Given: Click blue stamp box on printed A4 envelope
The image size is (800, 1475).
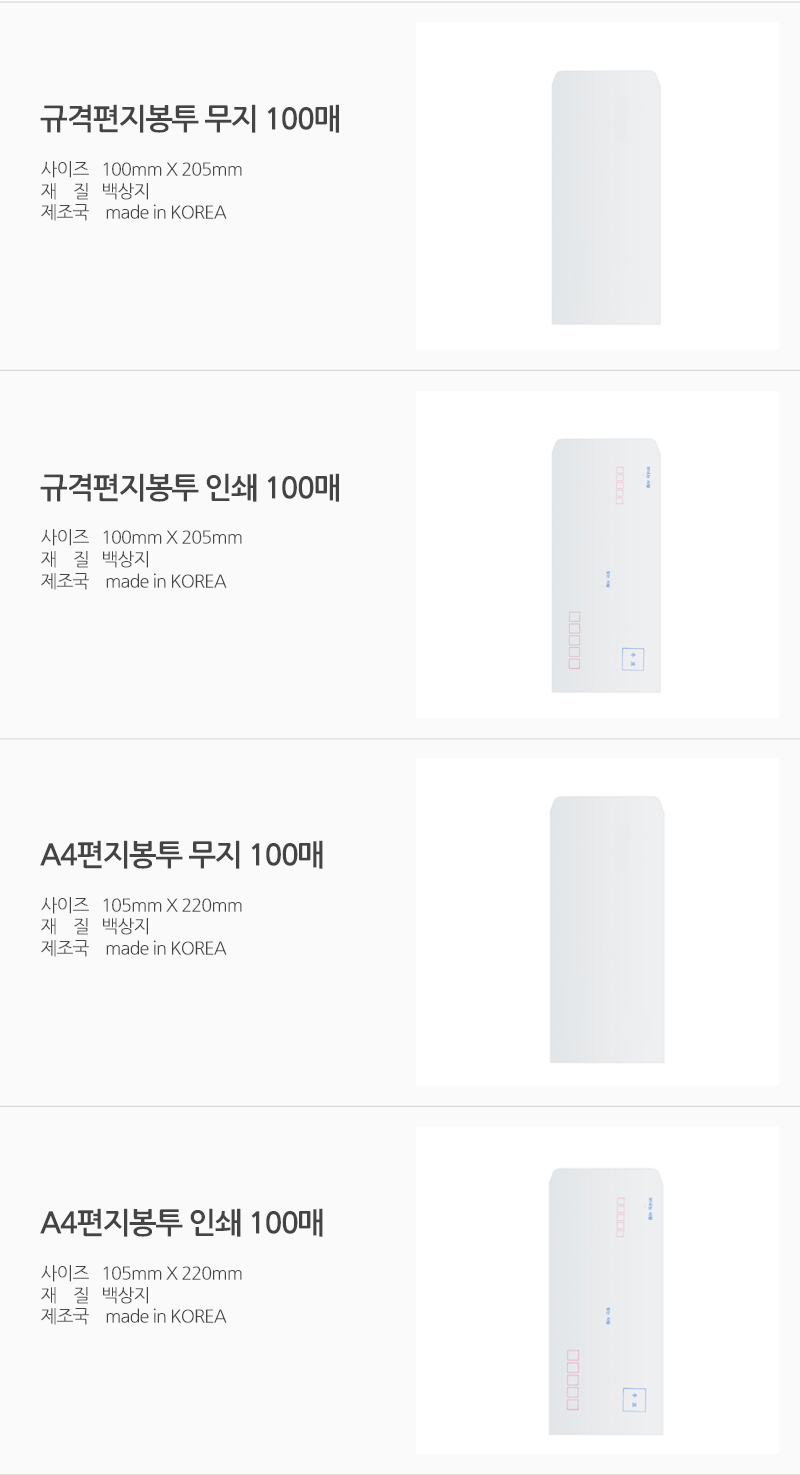Looking at the screenshot, I should (633, 1399).
